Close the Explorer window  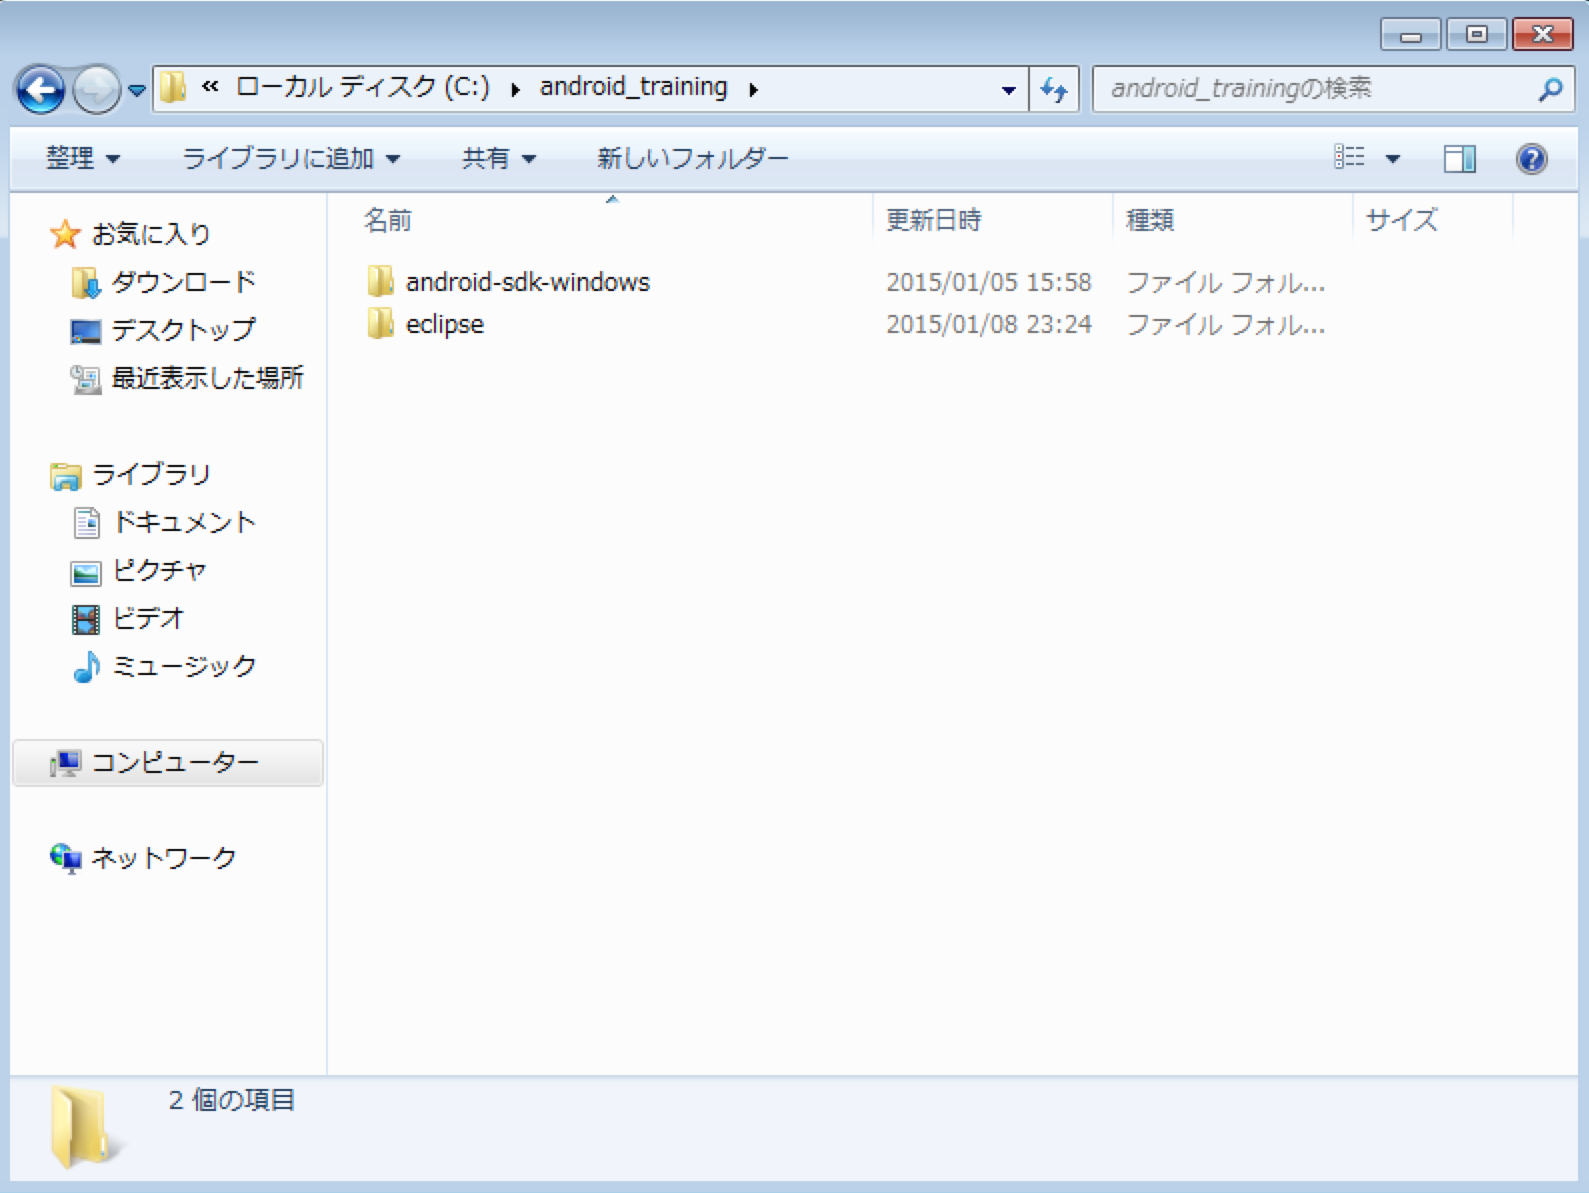[x=1543, y=35]
